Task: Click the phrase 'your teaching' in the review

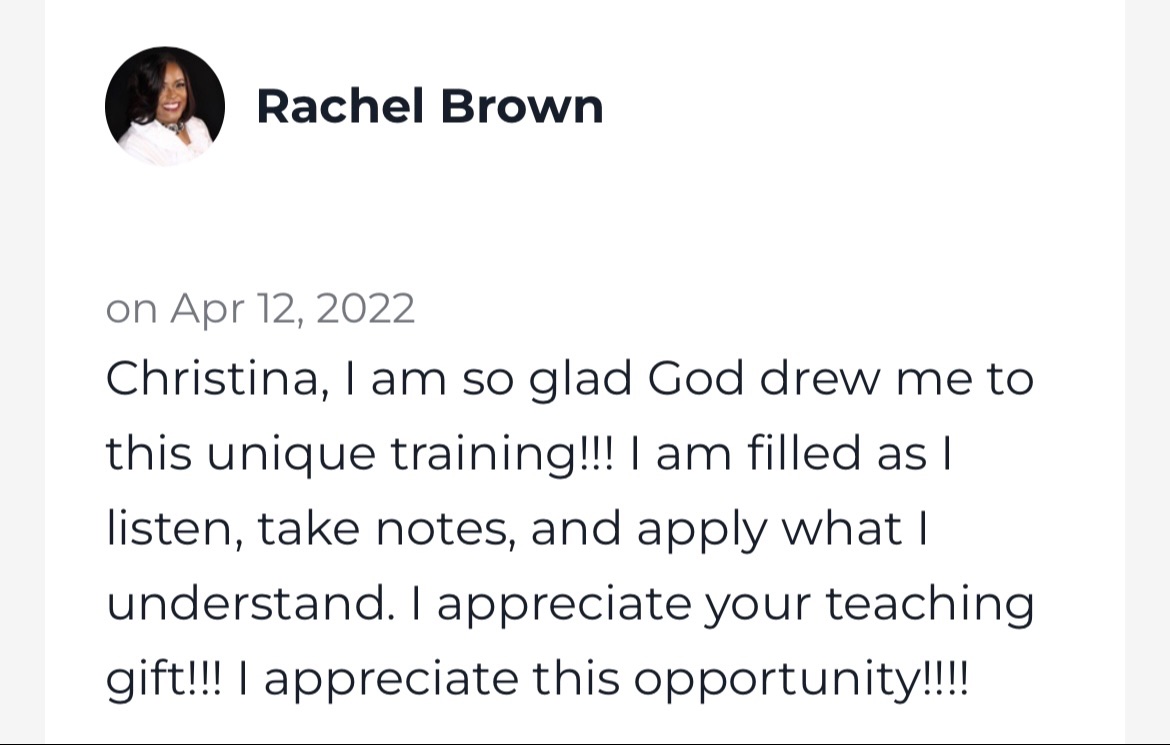Action: 869,605
